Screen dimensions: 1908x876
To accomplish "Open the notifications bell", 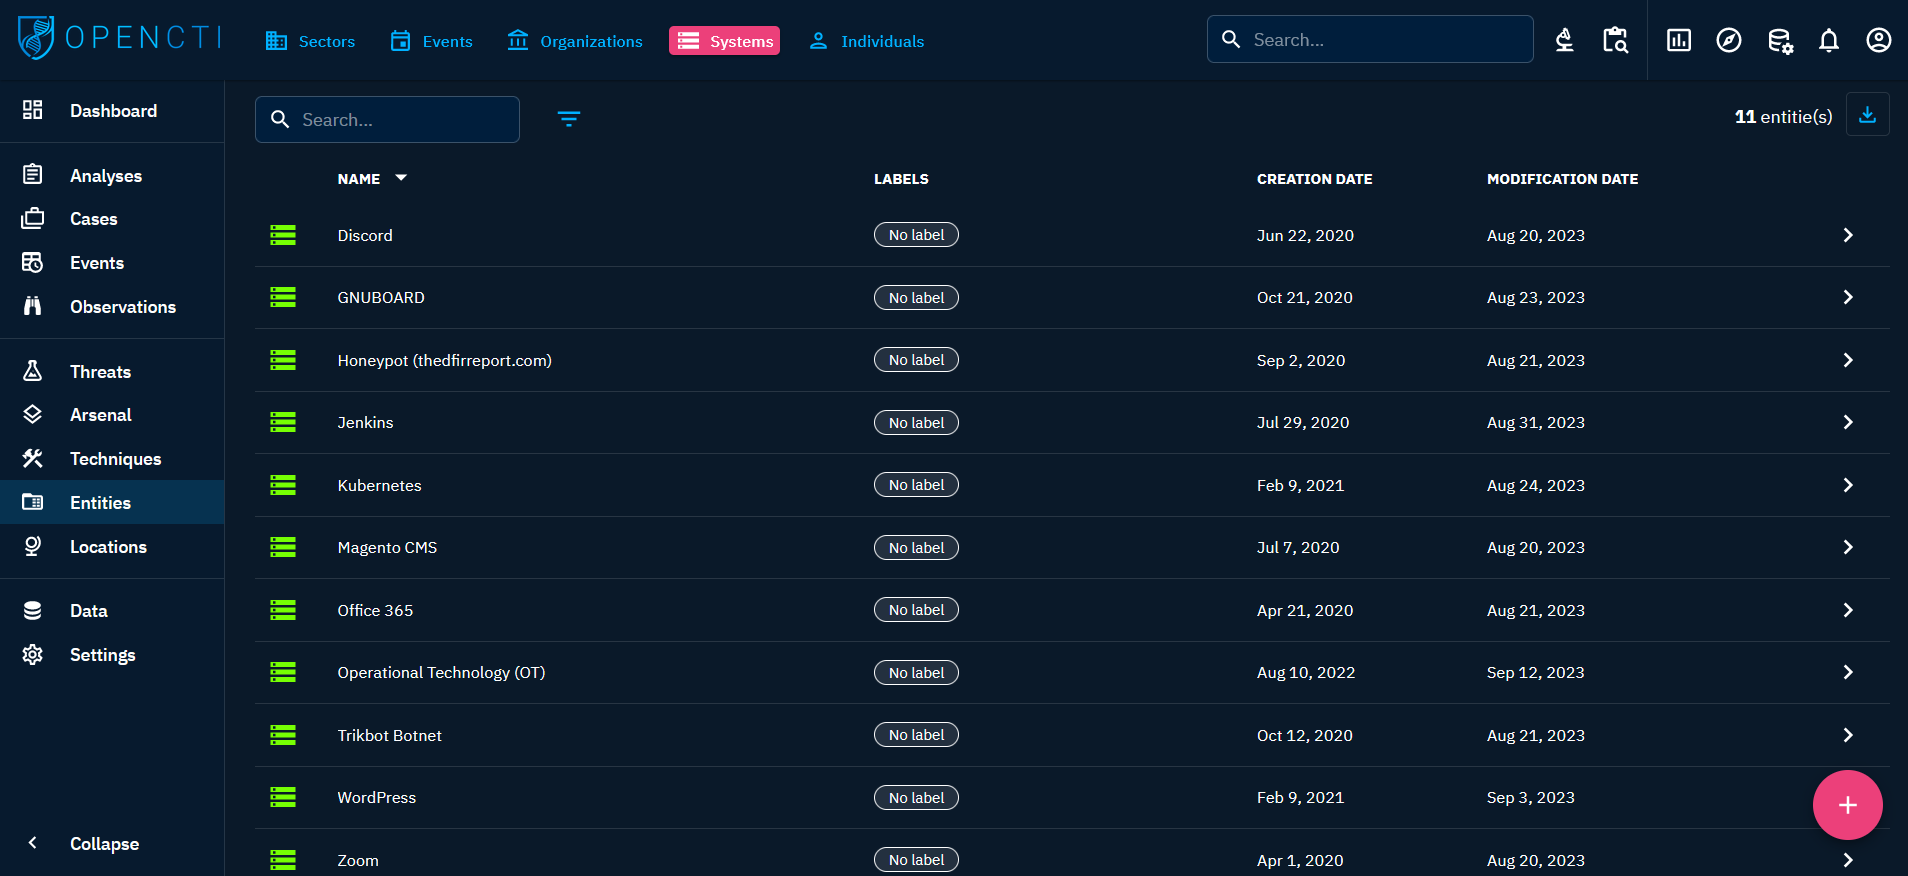I will click(1828, 40).
